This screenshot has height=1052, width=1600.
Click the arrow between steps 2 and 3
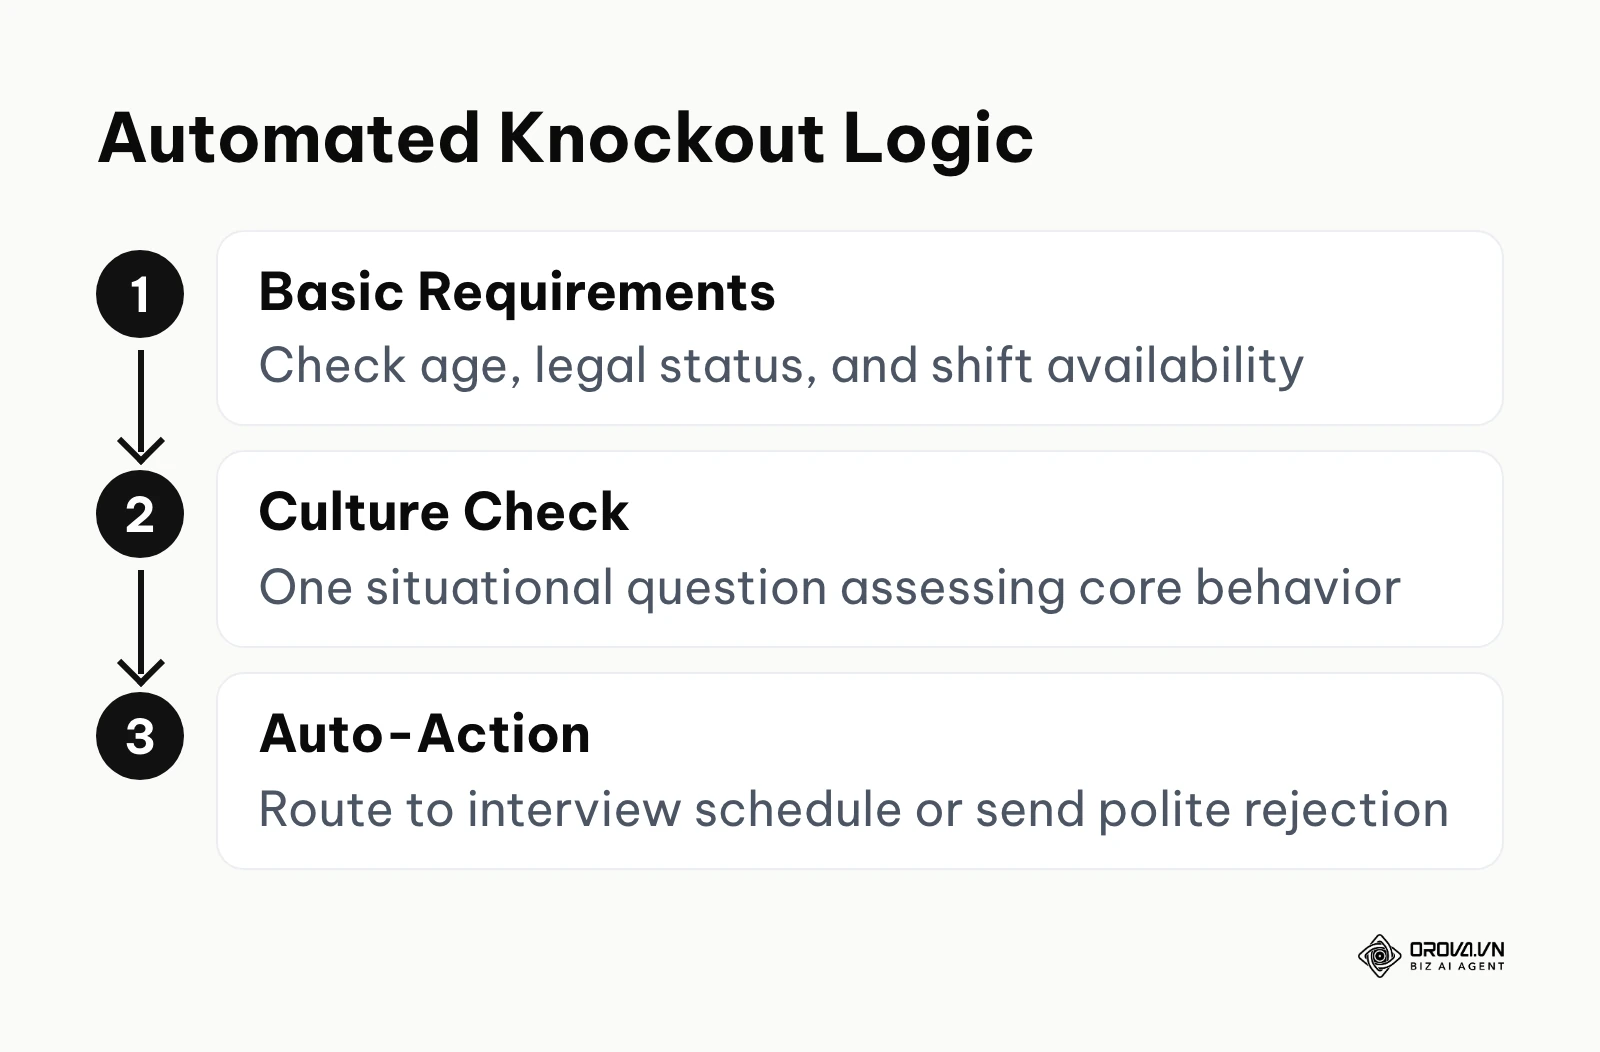coord(140,627)
